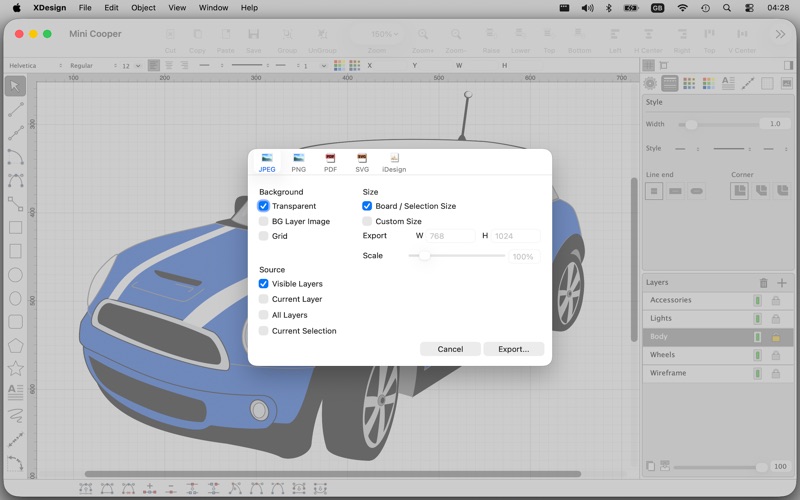Delete layer with the trash icon

click(764, 283)
